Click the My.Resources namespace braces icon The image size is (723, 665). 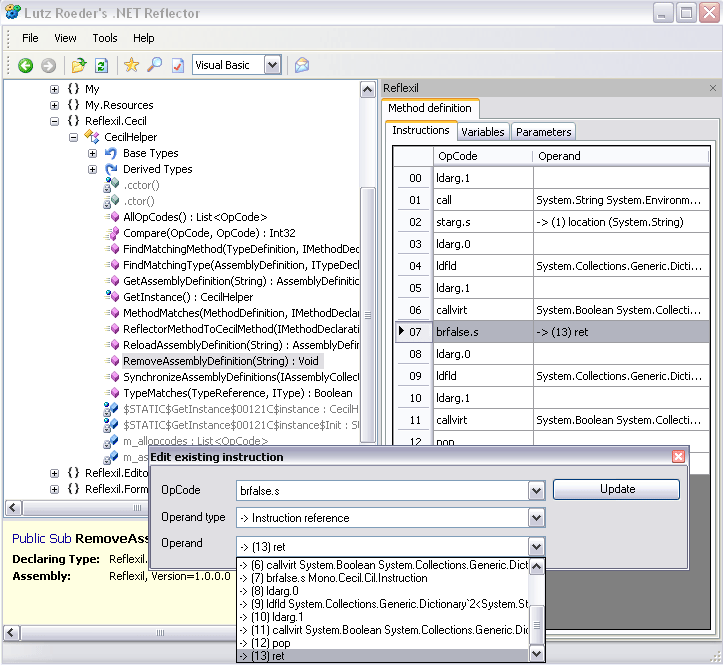(73, 105)
